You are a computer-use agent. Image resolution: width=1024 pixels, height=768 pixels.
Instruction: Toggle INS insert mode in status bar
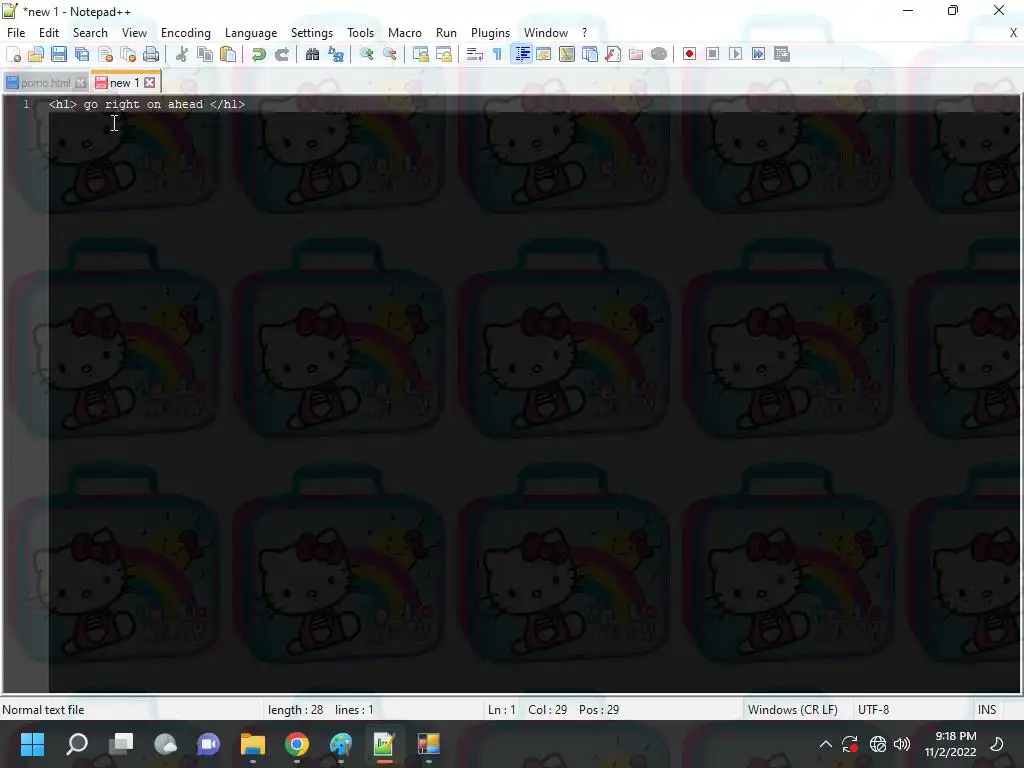tap(987, 710)
